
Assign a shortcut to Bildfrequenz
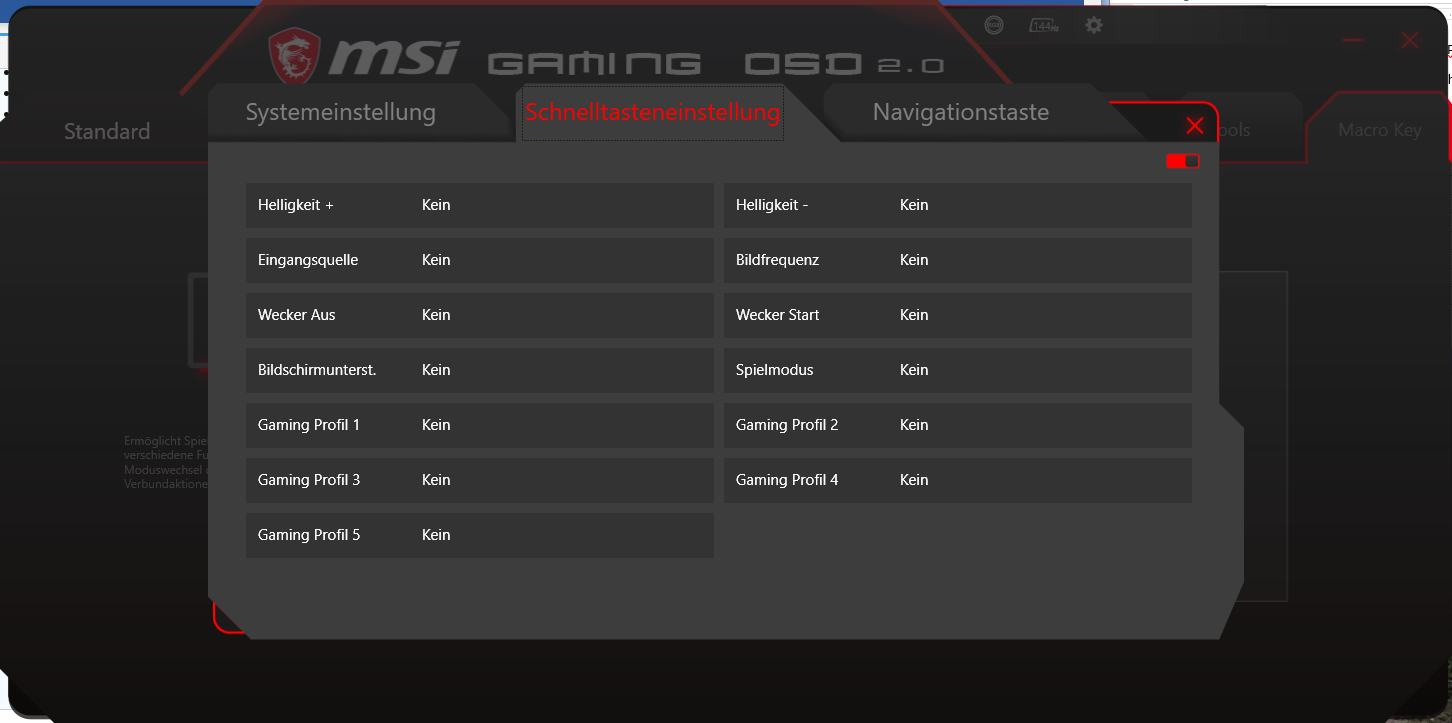pyautogui.click(x=958, y=260)
